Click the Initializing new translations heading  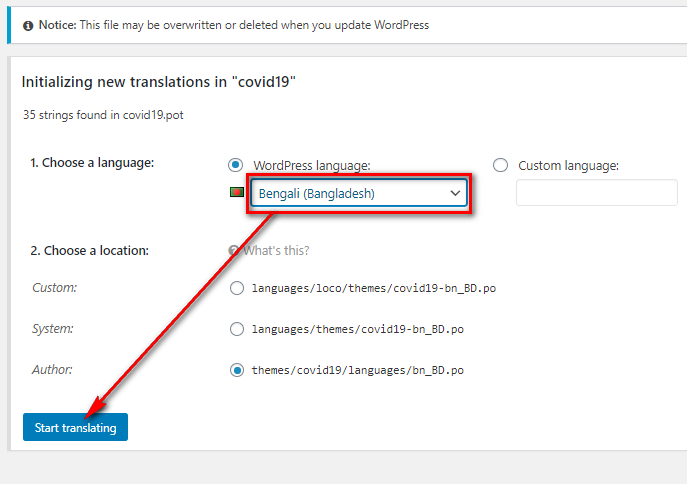tap(159, 82)
